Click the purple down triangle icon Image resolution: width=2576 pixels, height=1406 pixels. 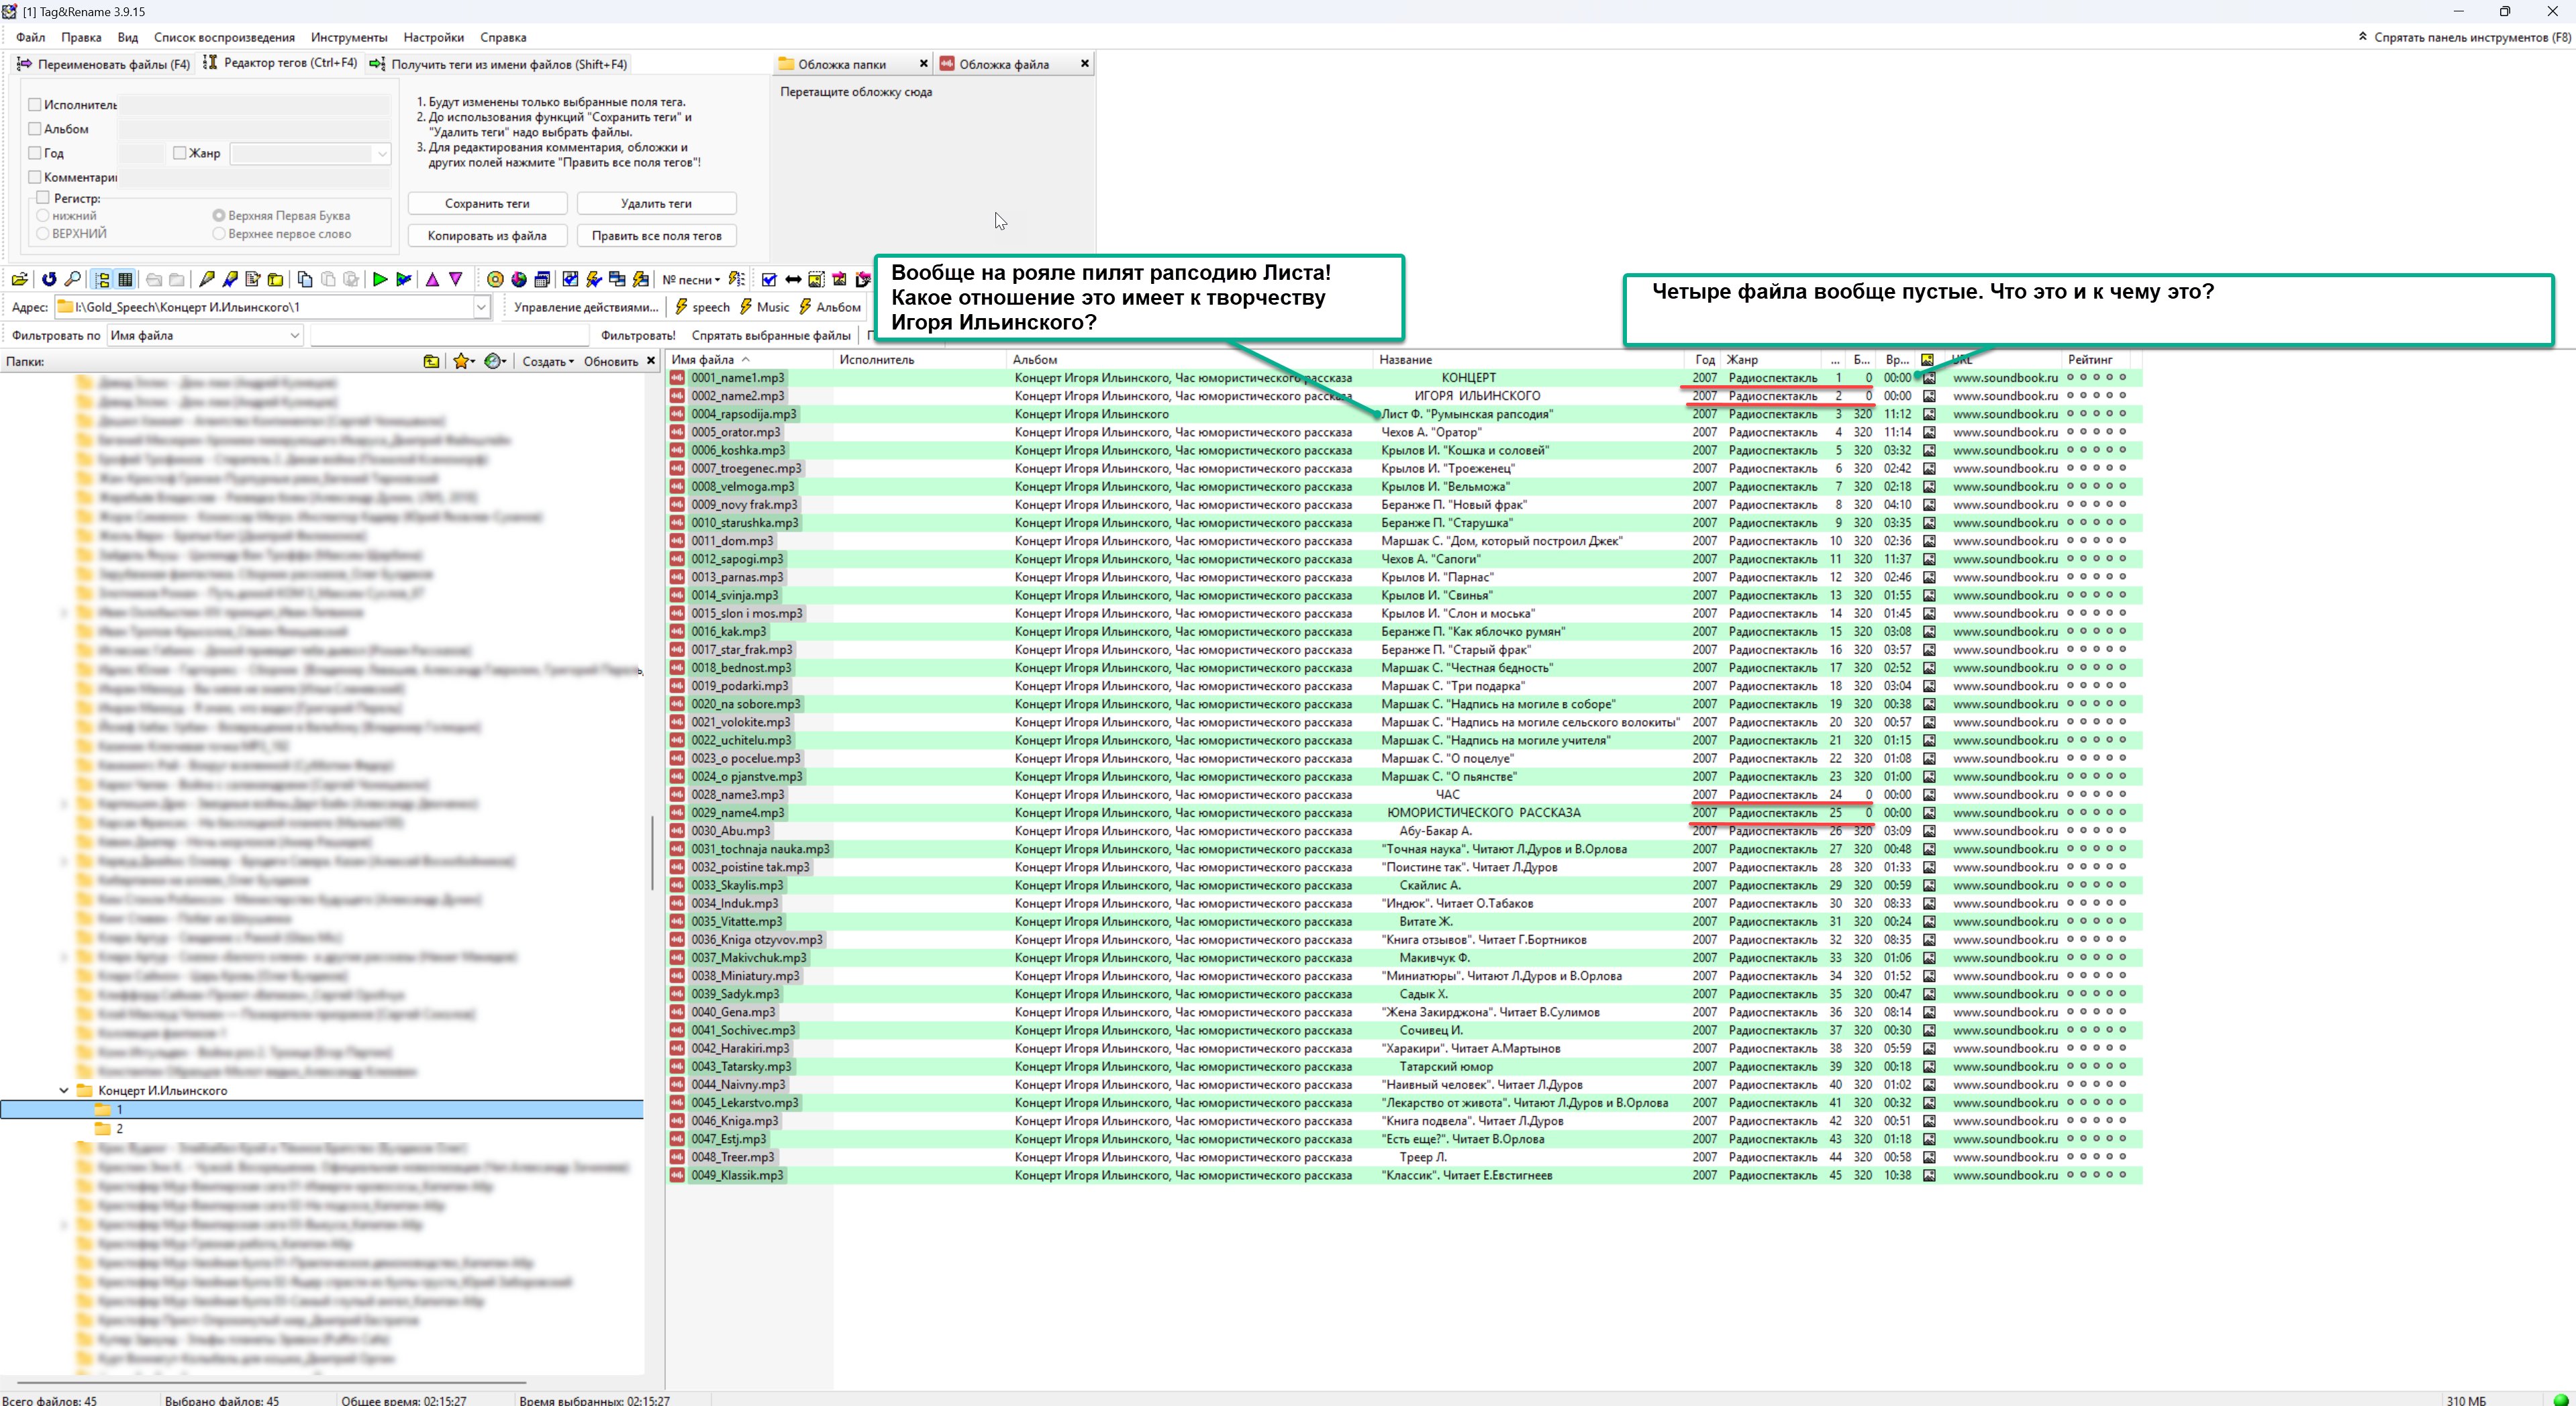(456, 280)
